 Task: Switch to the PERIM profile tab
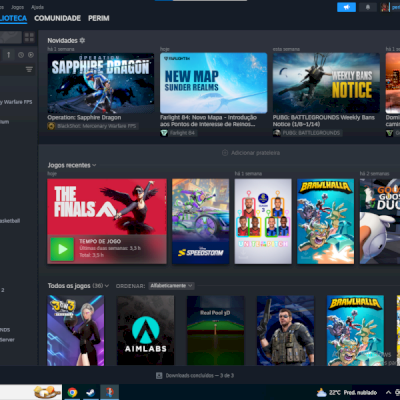point(99,18)
